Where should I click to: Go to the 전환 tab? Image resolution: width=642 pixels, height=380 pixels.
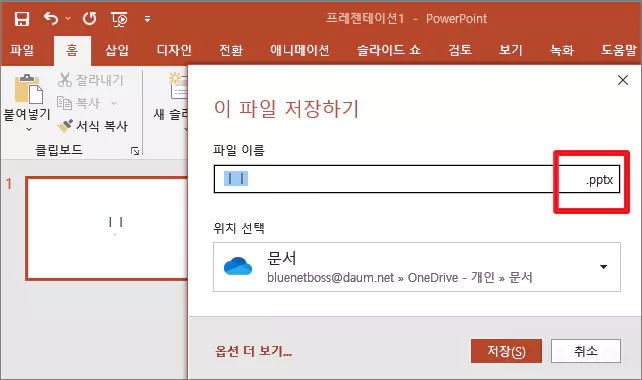tap(231, 50)
